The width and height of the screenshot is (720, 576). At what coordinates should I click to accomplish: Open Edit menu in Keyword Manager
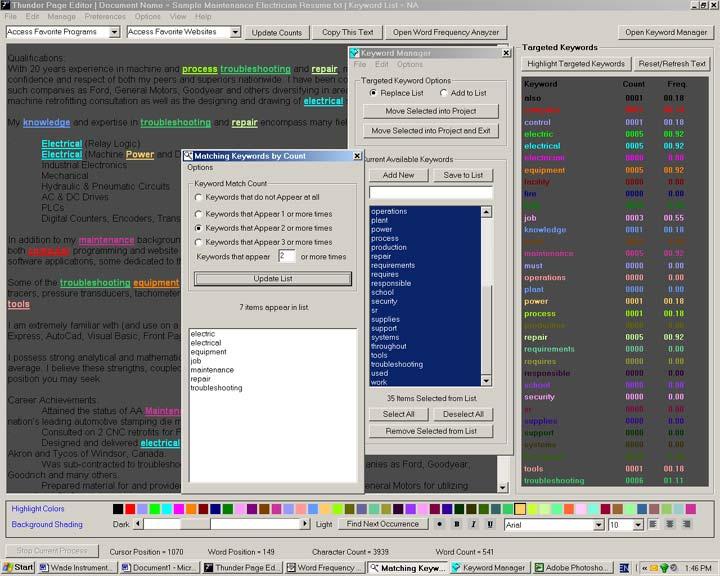tap(382, 64)
